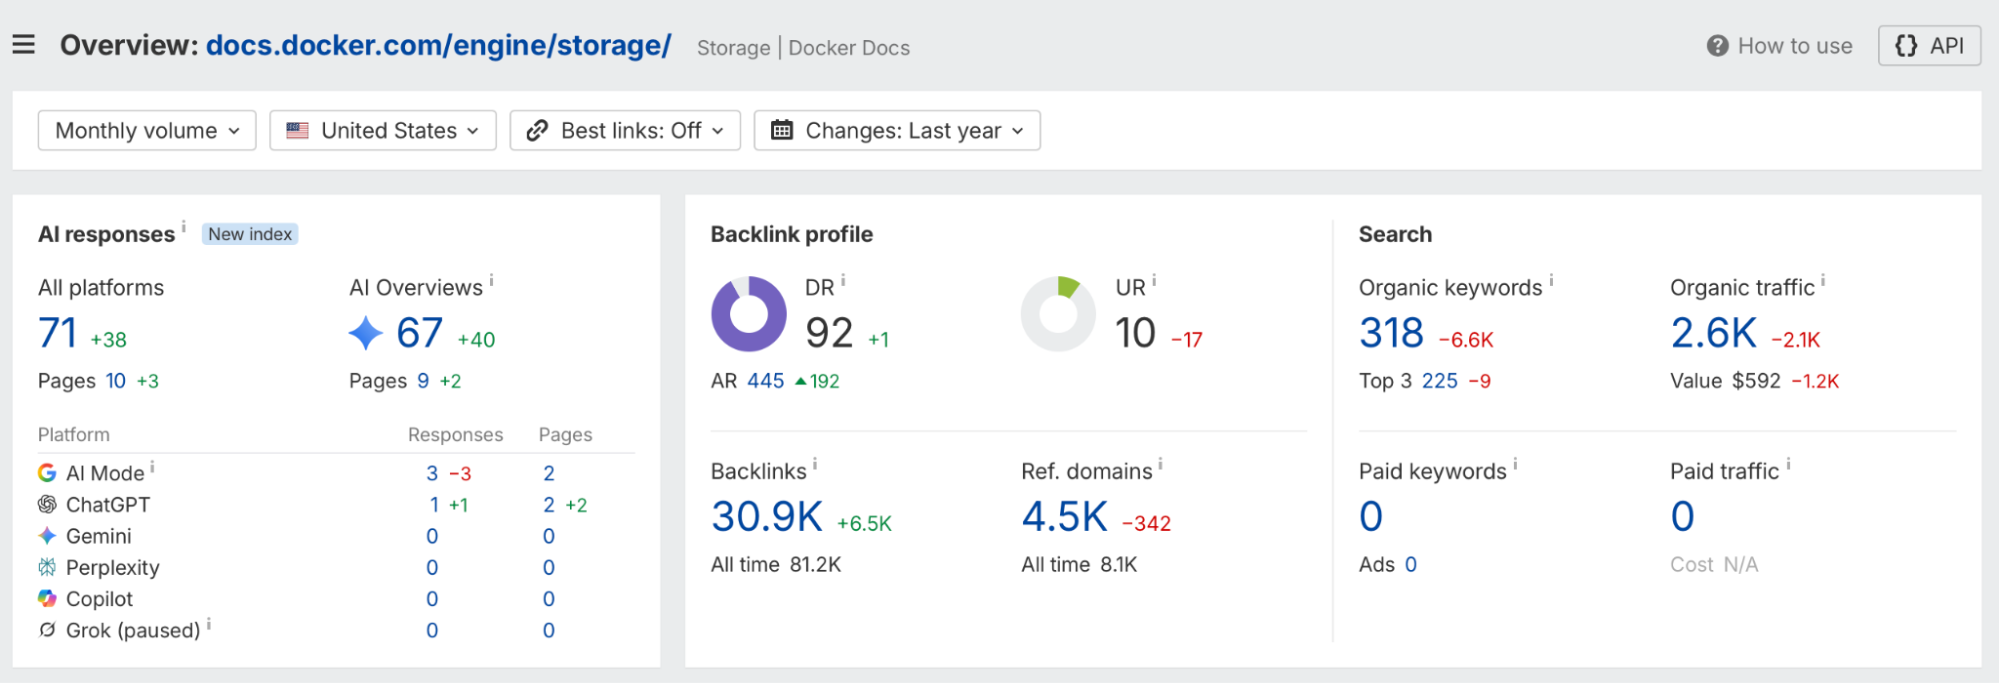Open the United States country dropdown

(x=383, y=131)
